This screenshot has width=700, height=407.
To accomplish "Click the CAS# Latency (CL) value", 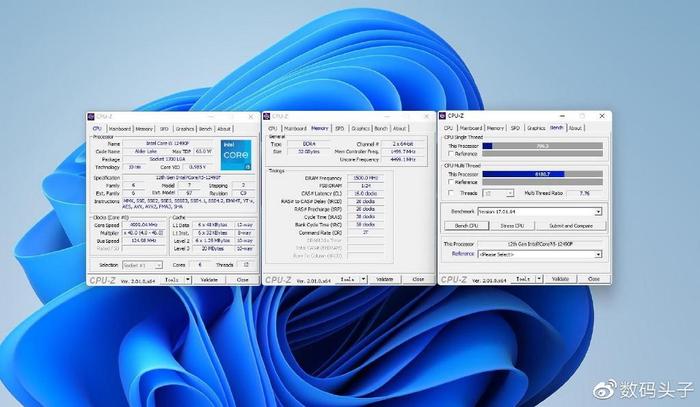I will coord(365,194).
